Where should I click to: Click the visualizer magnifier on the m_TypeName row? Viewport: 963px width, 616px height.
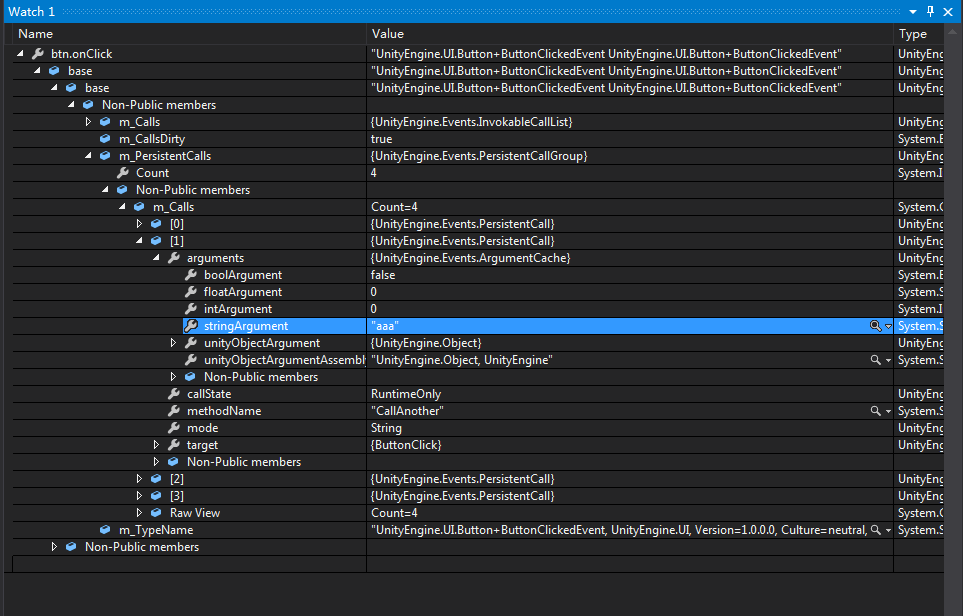[x=875, y=530]
